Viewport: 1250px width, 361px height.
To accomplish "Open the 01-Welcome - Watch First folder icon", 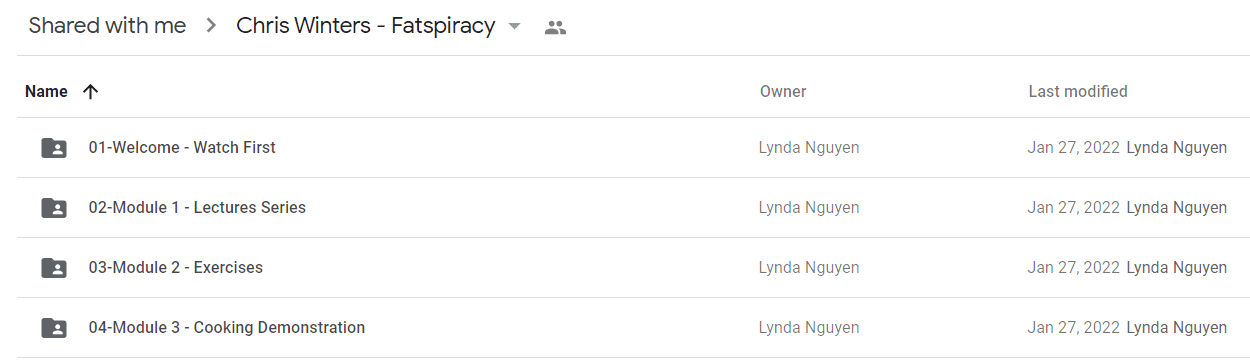I will pyautogui.click(x=54, y=148).
